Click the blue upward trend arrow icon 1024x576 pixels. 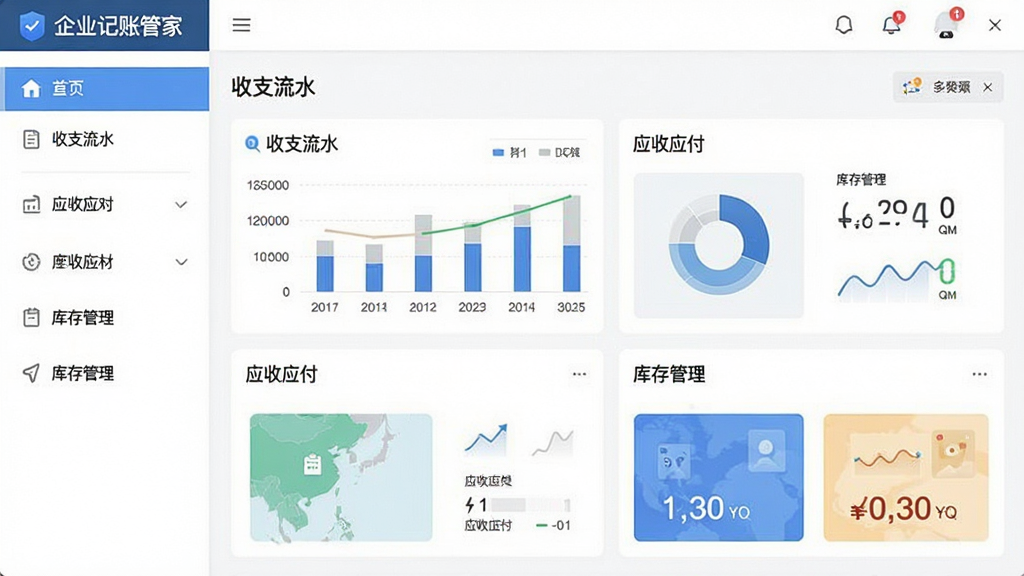pyautogui.click(x=486, y=440)
